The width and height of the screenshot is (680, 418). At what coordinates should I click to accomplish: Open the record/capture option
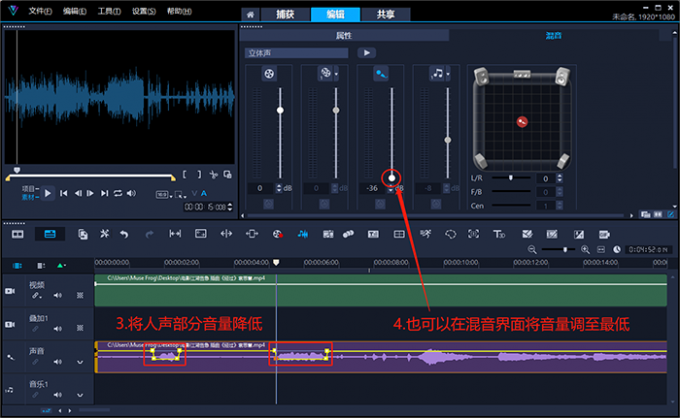(x=278, y=234)
